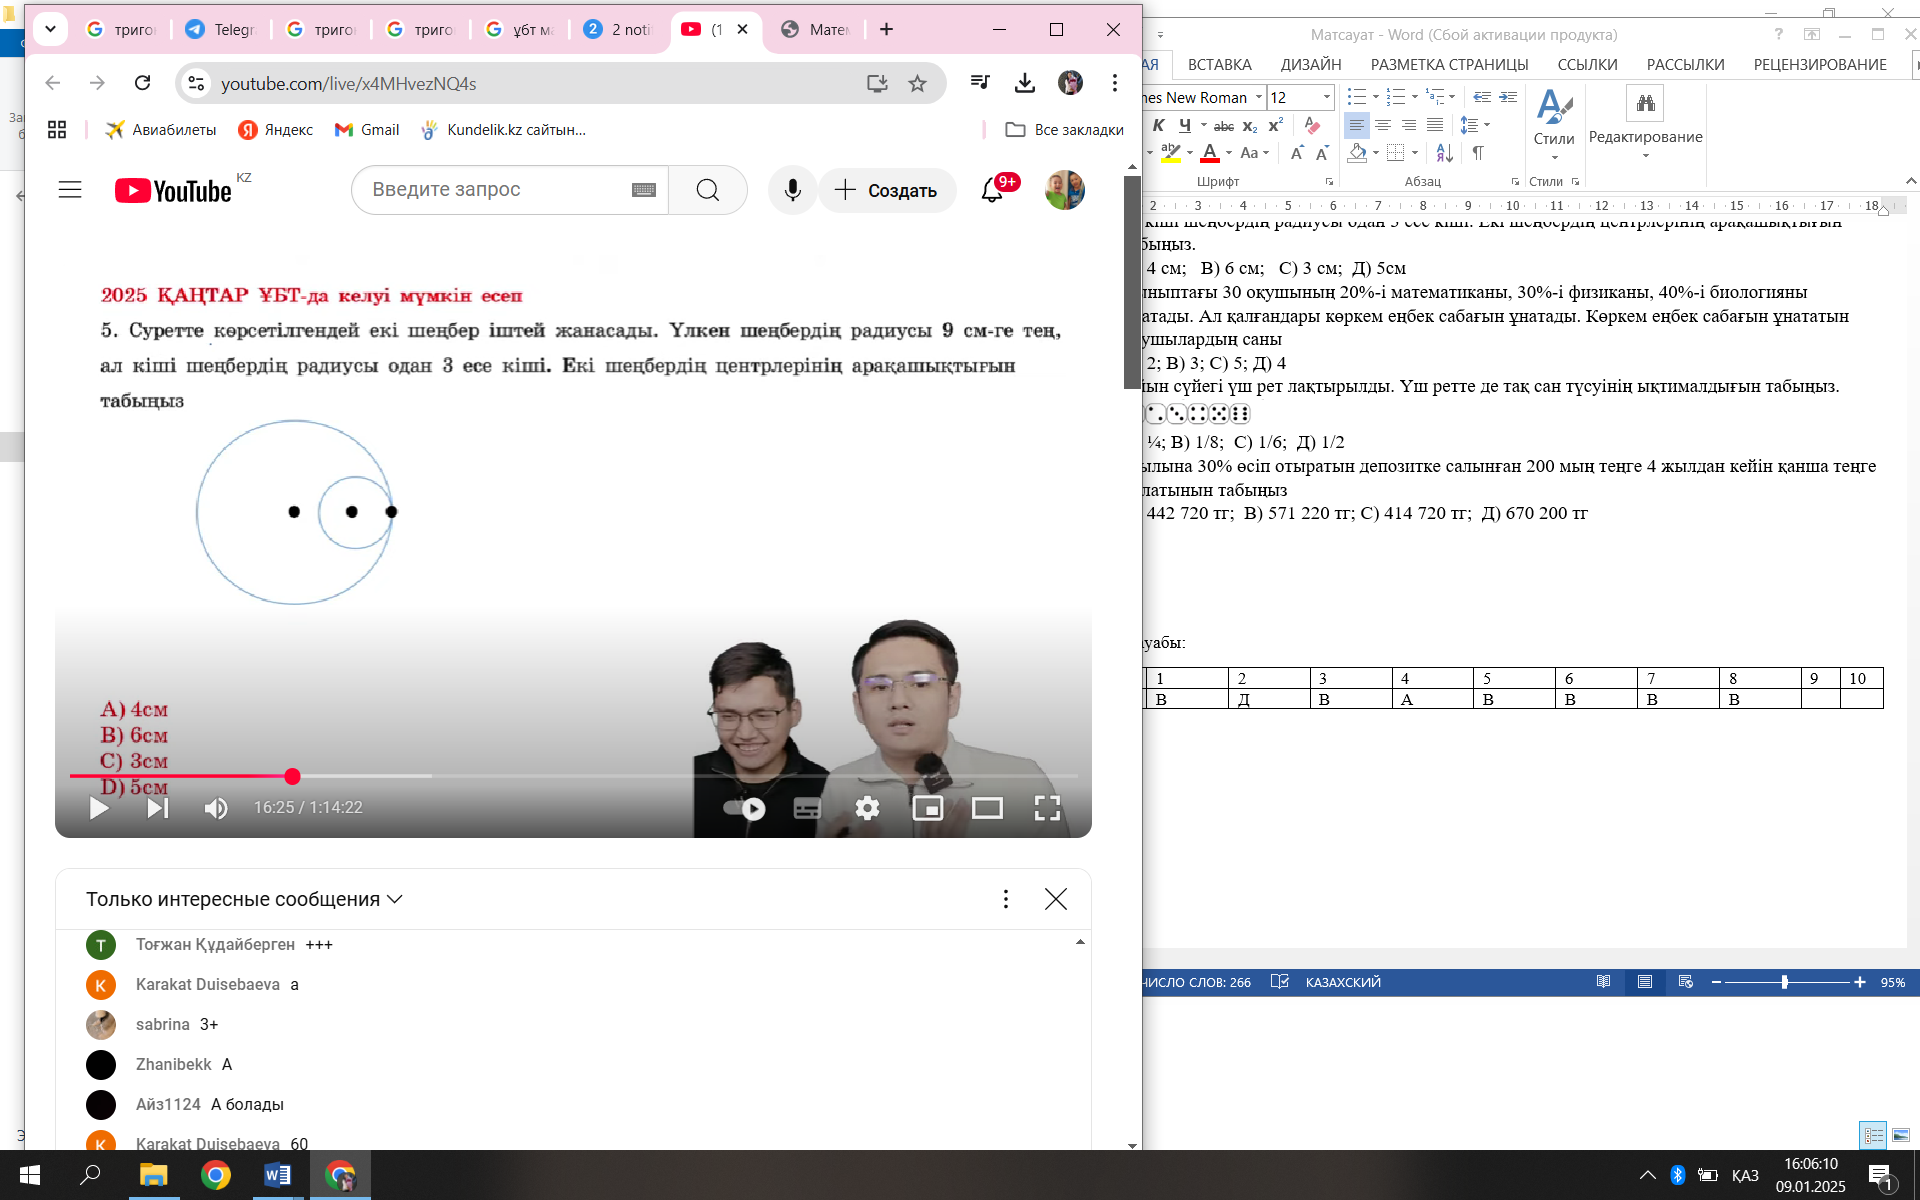Expand chat filter 'Только интересные сообщения'
The image size is (1920, 1200).
coord(244,899)
